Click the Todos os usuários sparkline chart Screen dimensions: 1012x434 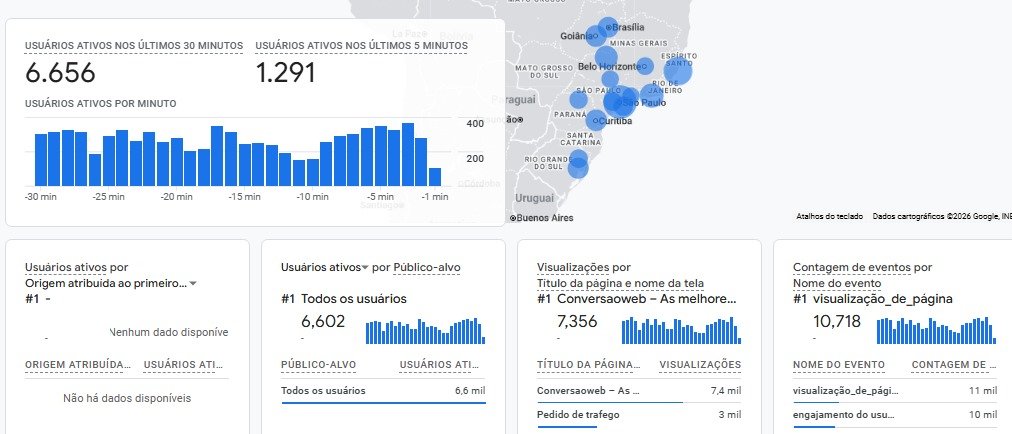tap(425, 331)
